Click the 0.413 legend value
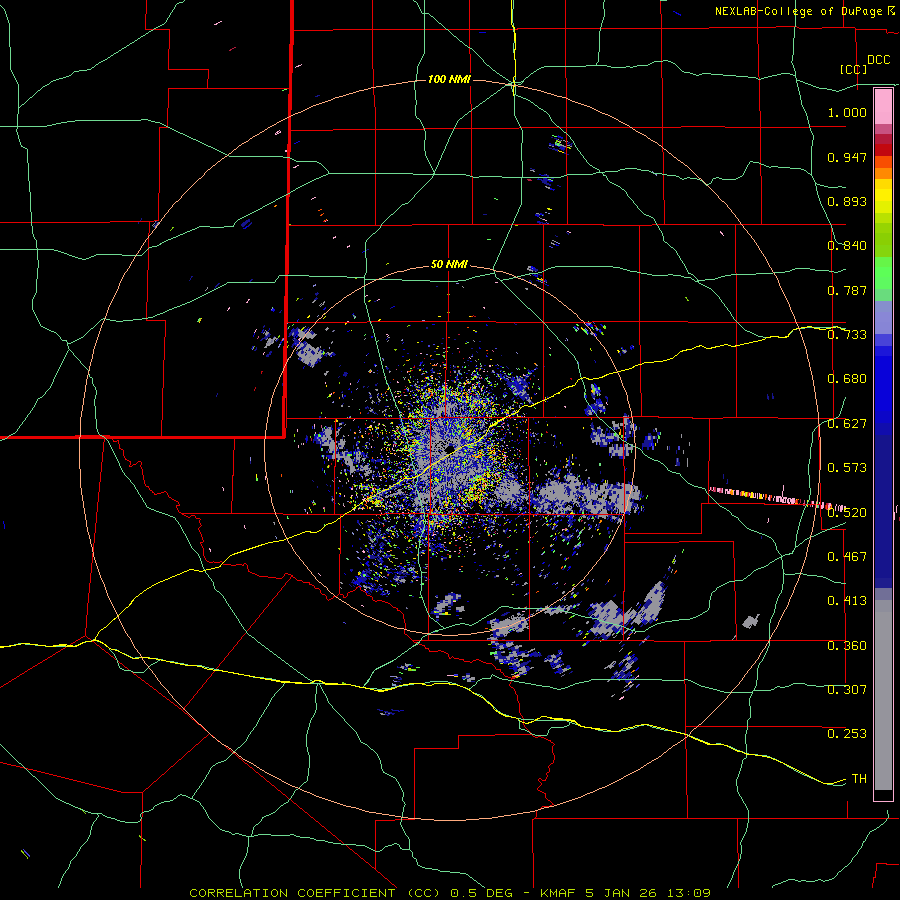900x900 pixels. click(x=847, y=601)
